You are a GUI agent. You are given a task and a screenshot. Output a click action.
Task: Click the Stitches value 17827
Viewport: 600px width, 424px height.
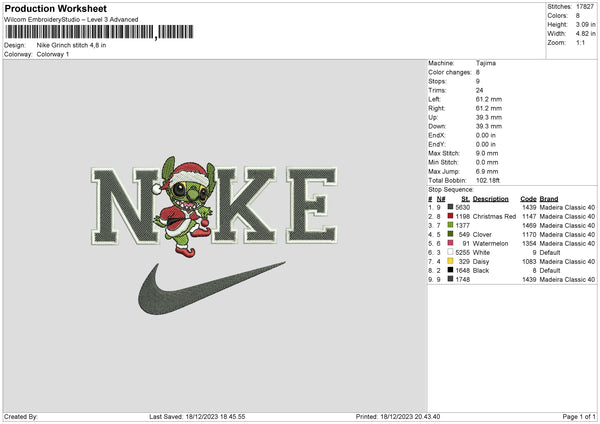[x=585, y=7]
